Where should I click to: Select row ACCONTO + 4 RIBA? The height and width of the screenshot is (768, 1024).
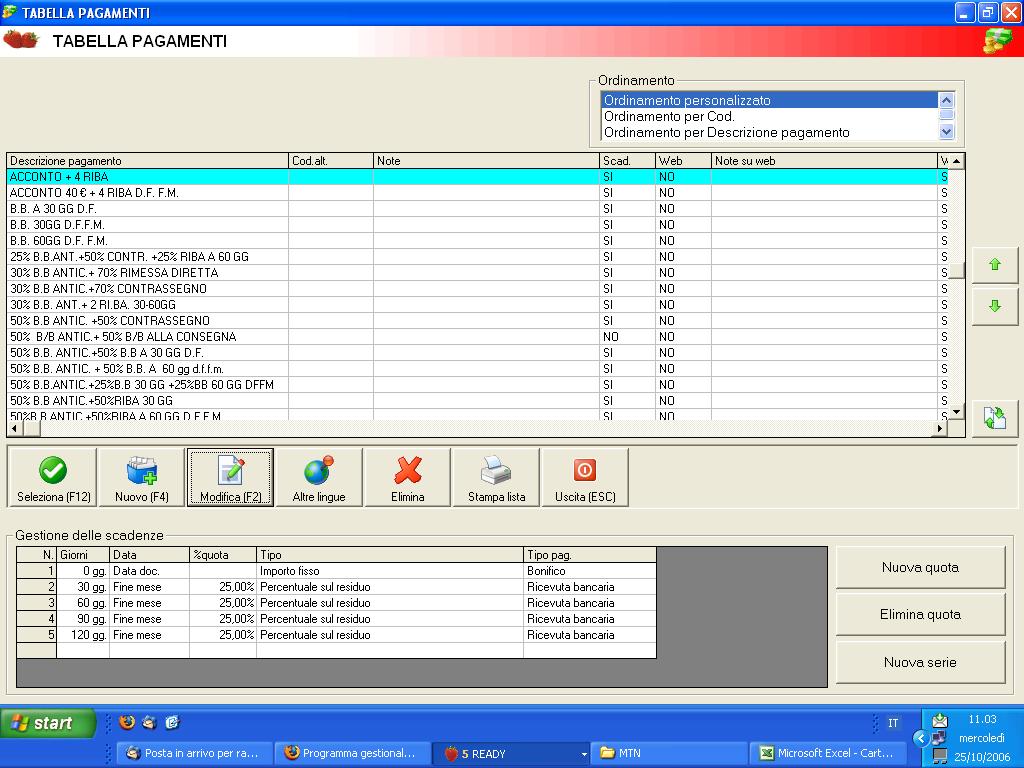point(477,176)
